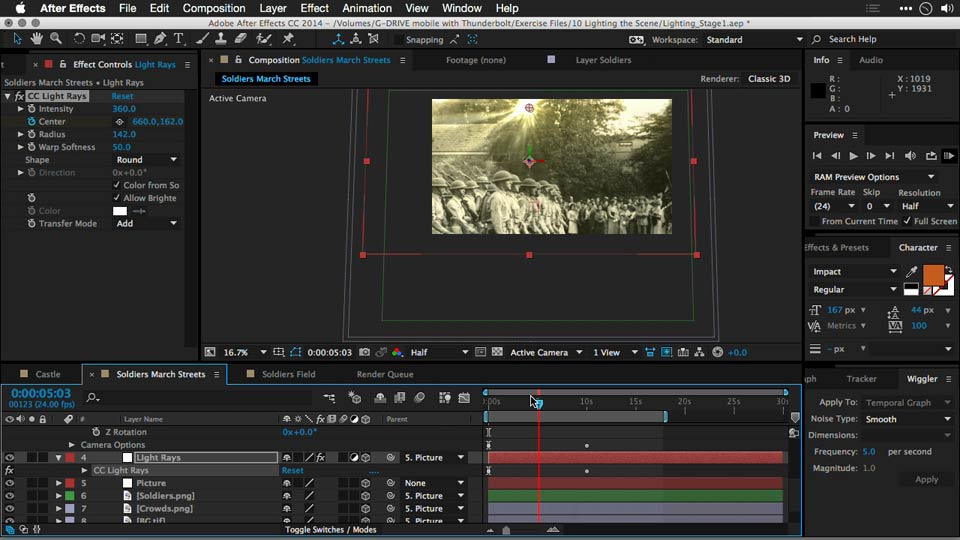Select the Roto Brush tool

264,39
